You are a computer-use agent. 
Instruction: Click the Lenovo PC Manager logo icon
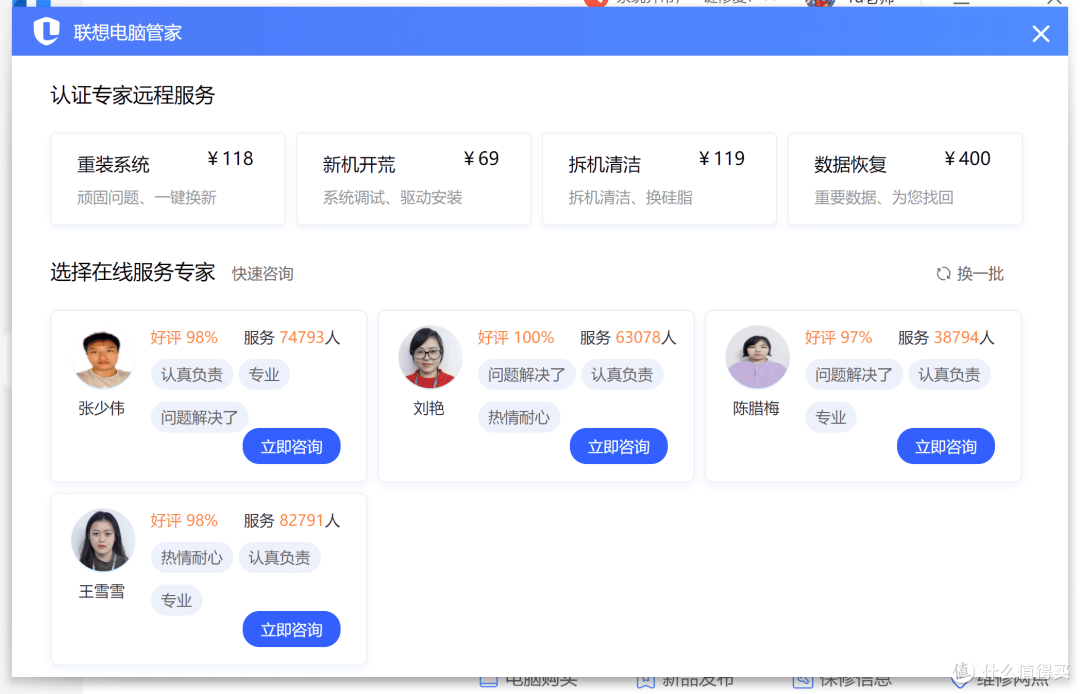(47, 32)
